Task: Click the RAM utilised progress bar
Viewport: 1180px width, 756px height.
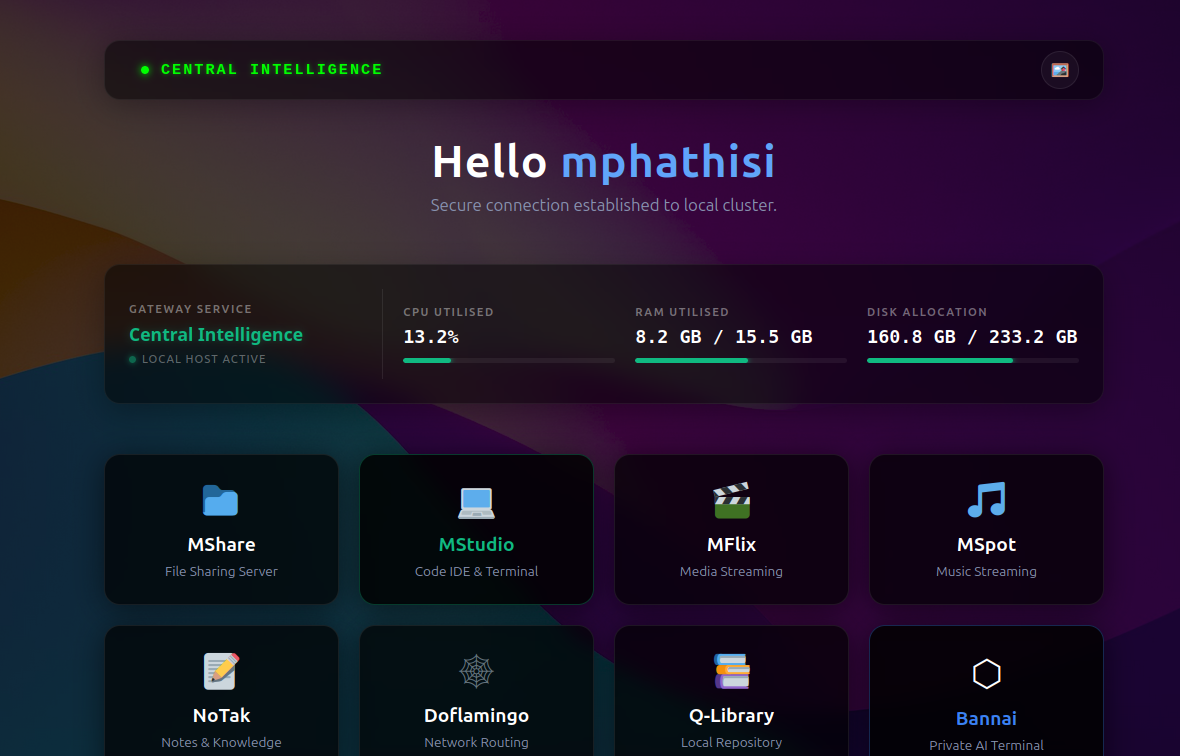Action: [x=741, y=360]
